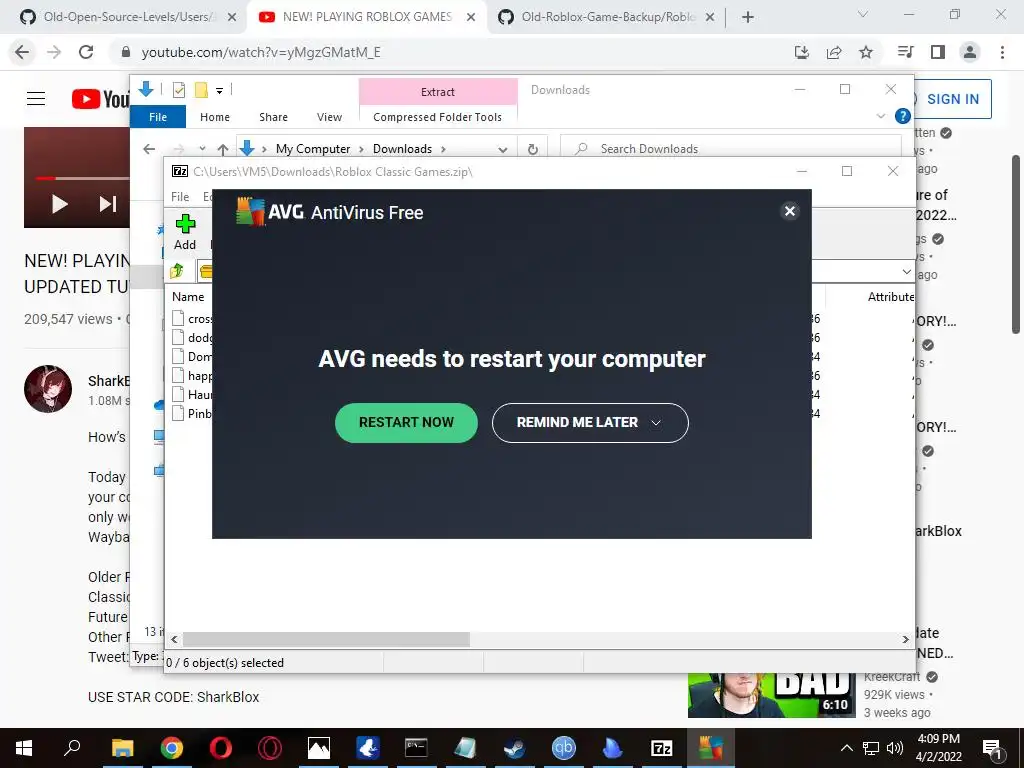Click Explorer Refresh button
The image size is (1024, 768).
[533, 149]
